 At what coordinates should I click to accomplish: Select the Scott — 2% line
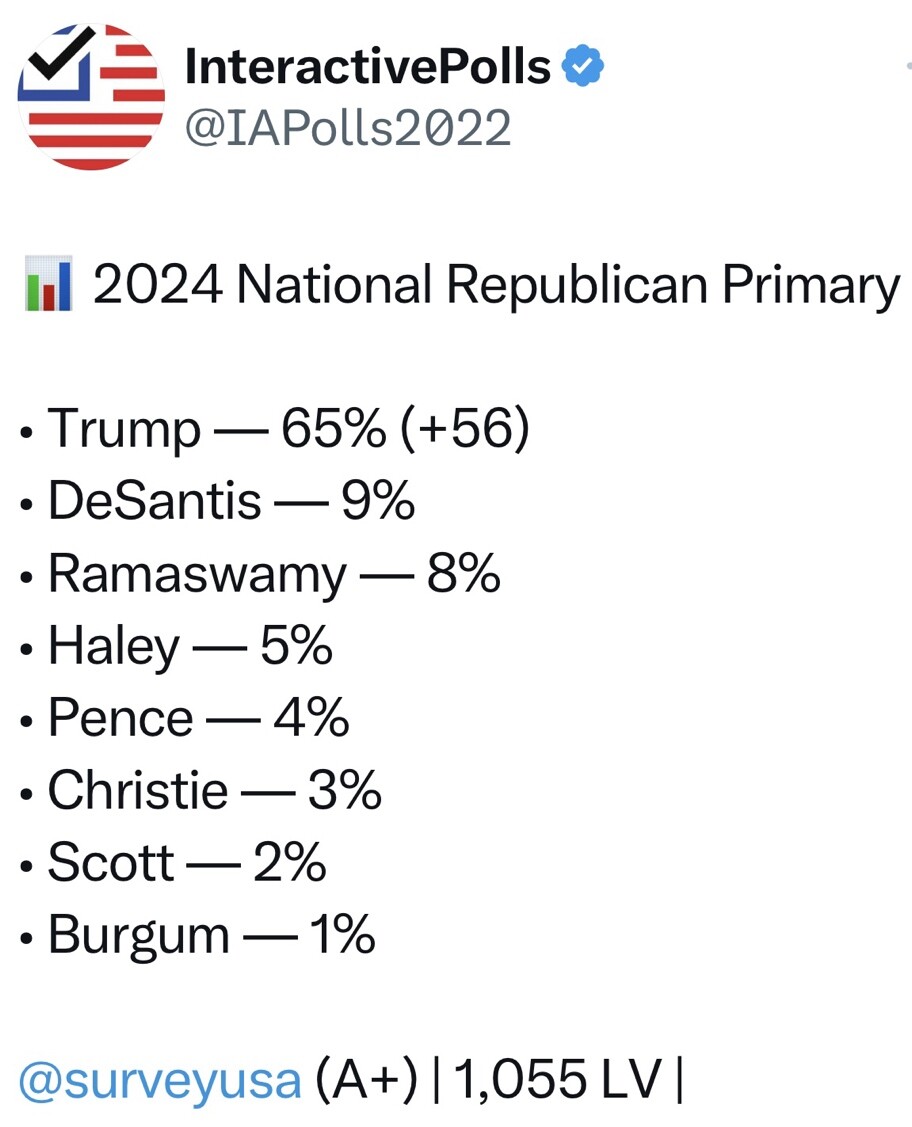click(x=174, y=862)
